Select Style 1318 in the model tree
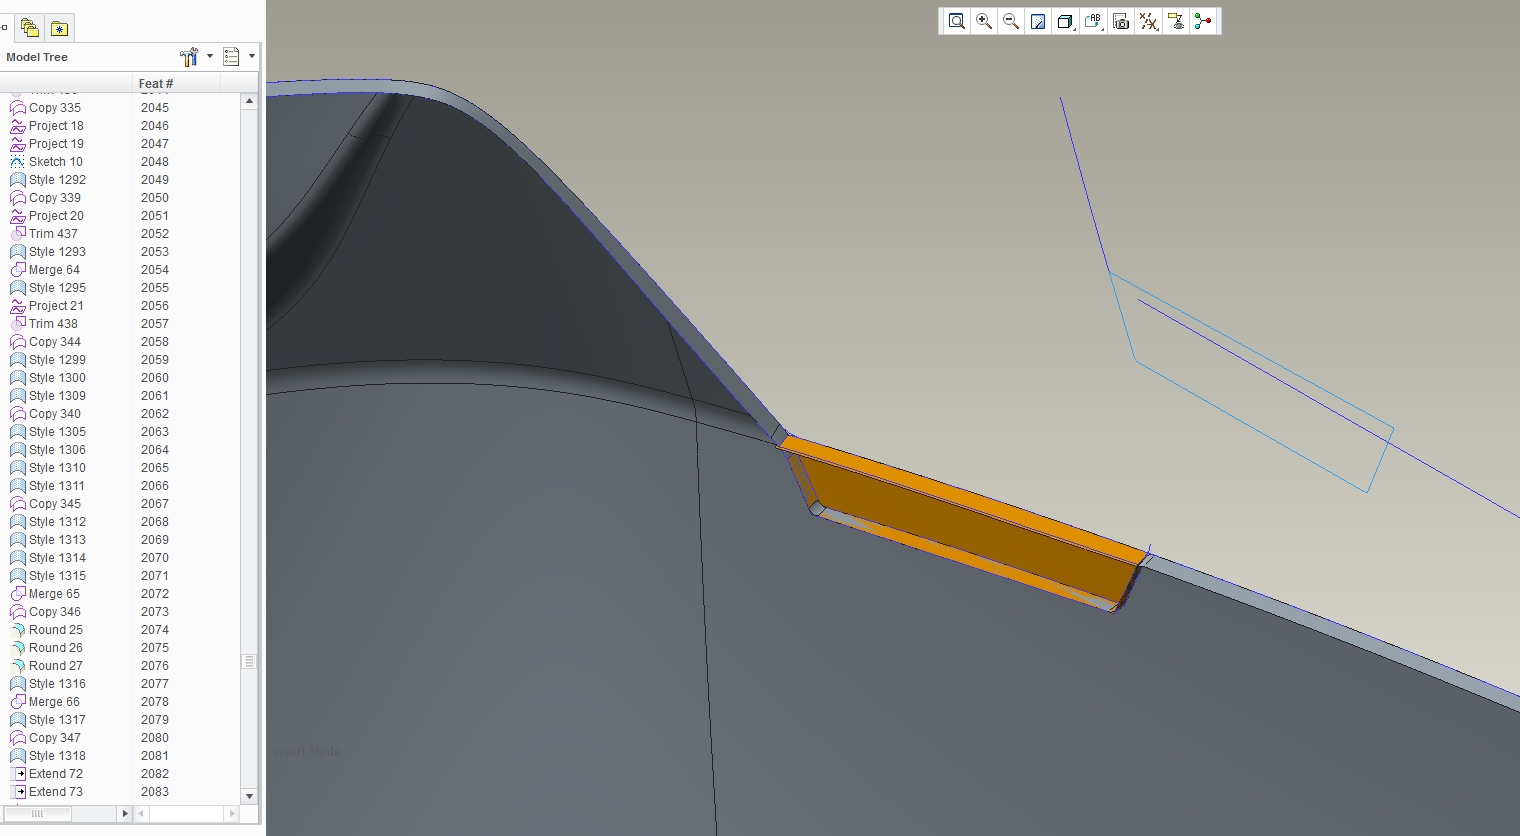 click(57, 756)
